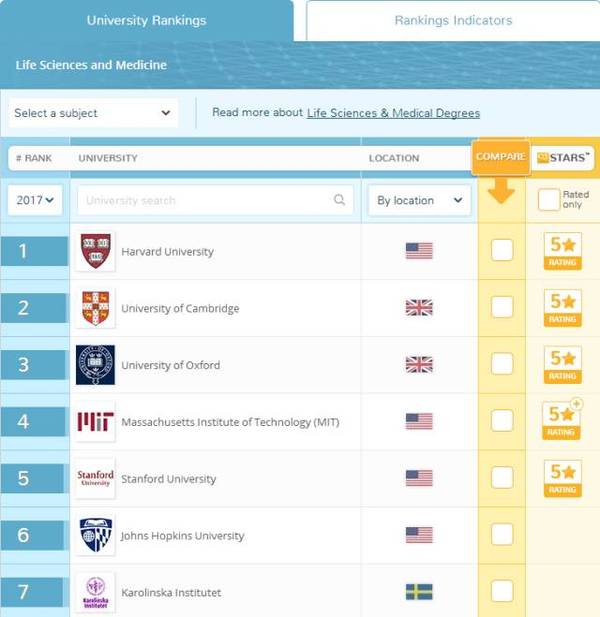Click rank number 7

click(23, 592)
